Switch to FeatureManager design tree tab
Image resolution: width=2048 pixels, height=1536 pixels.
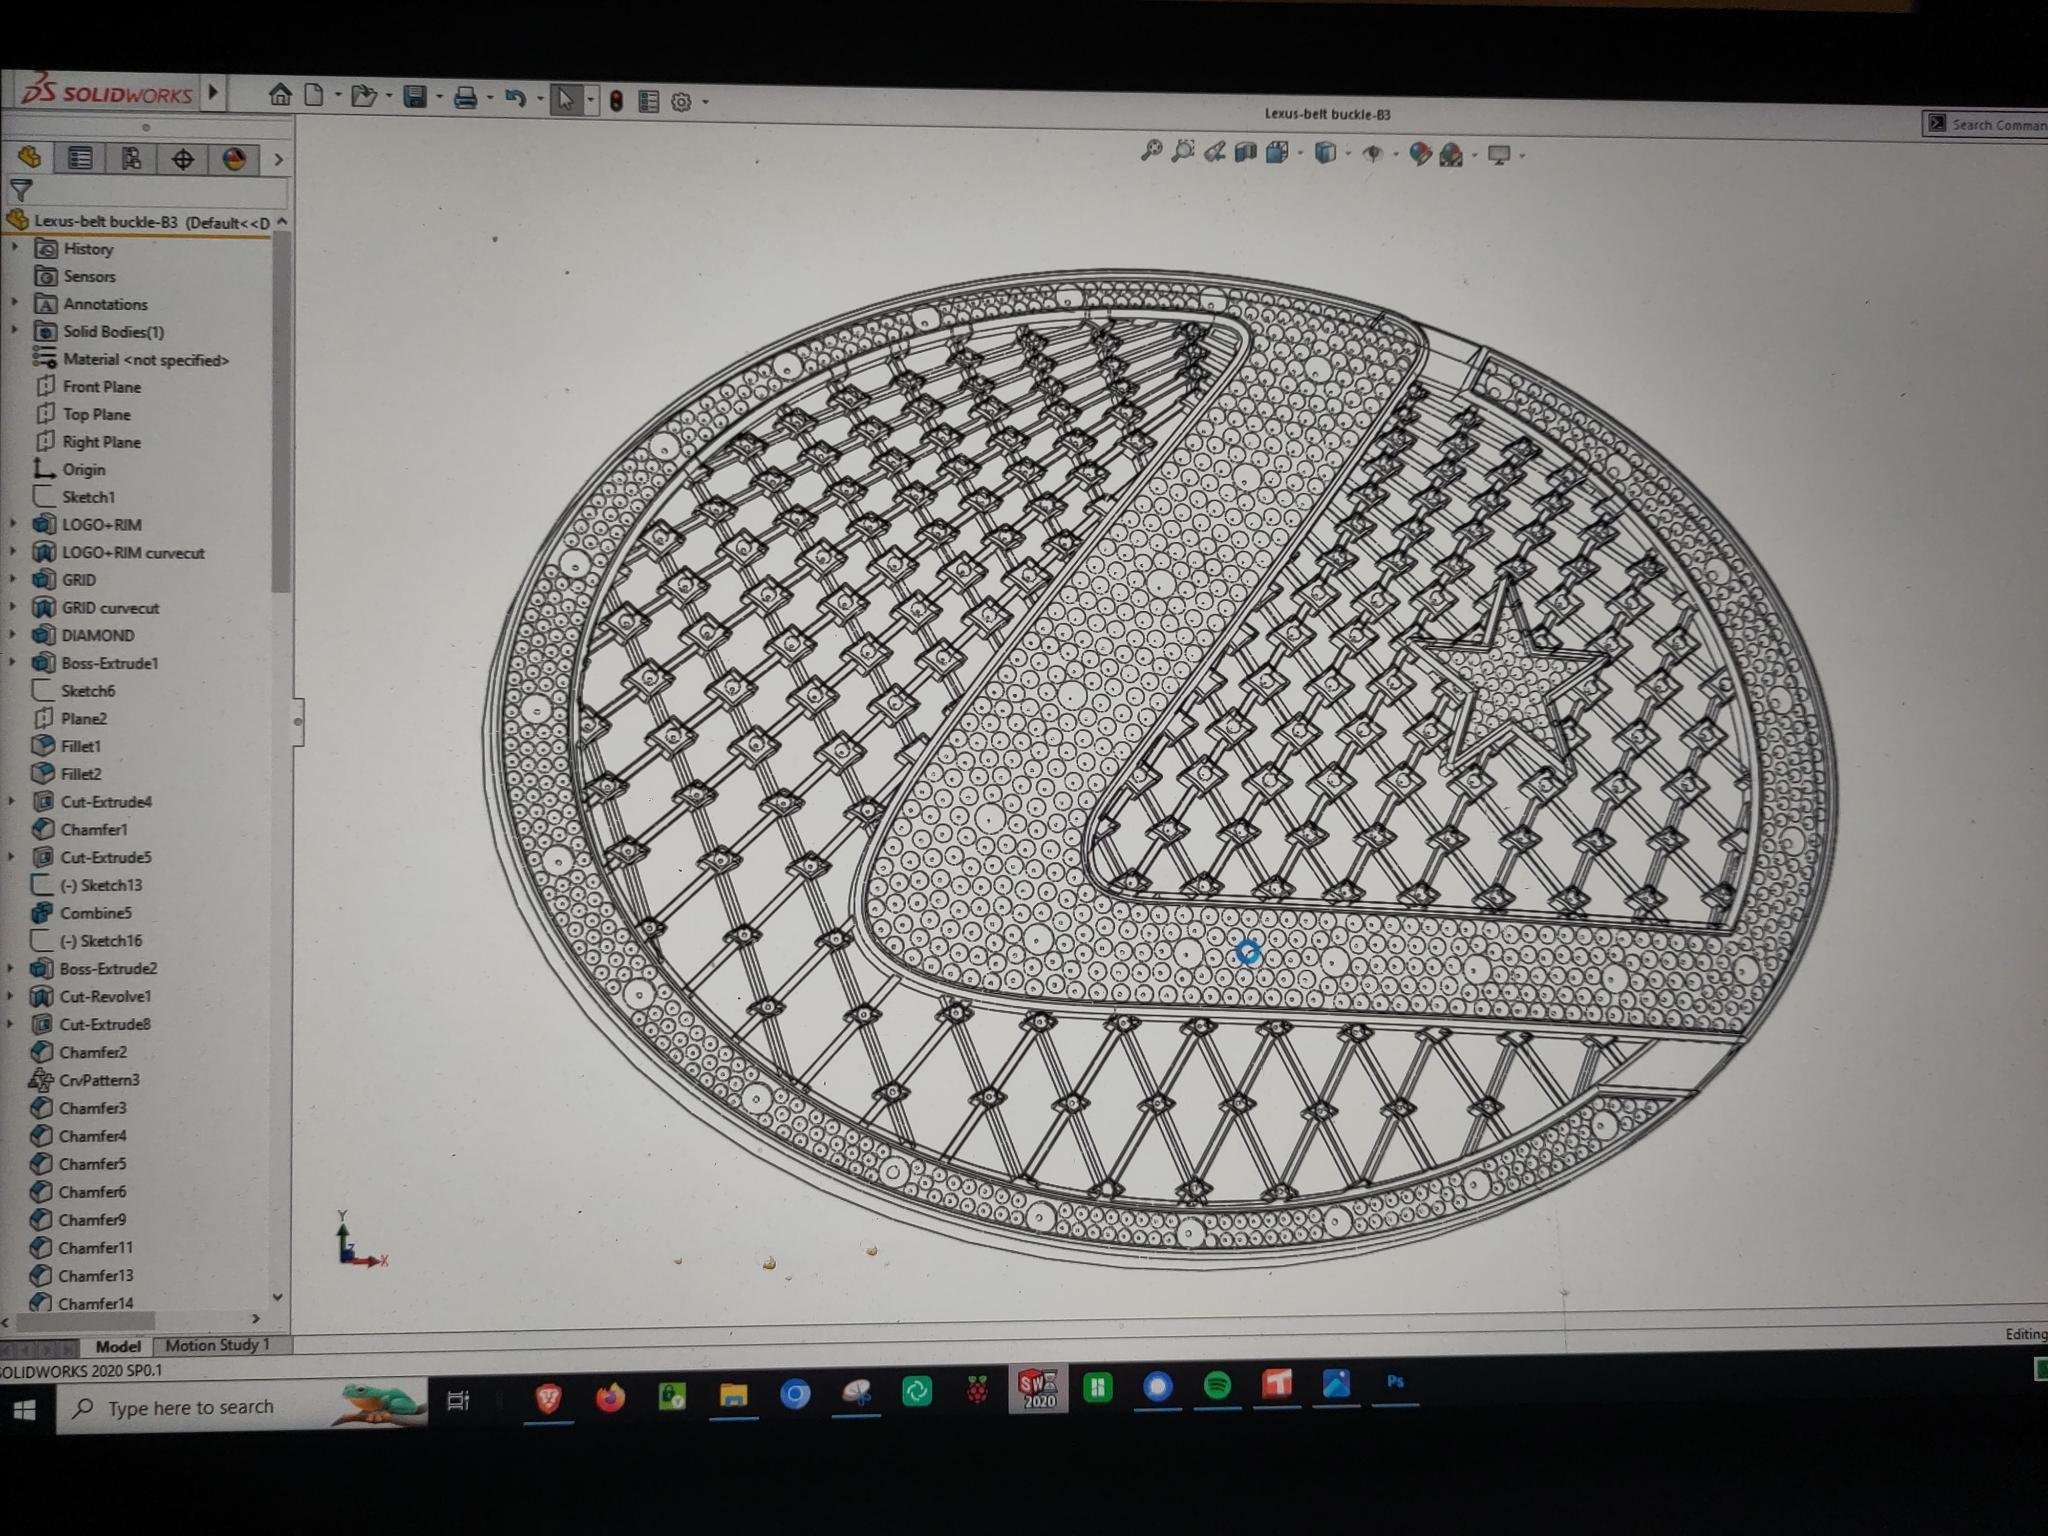tap(29, 157)
